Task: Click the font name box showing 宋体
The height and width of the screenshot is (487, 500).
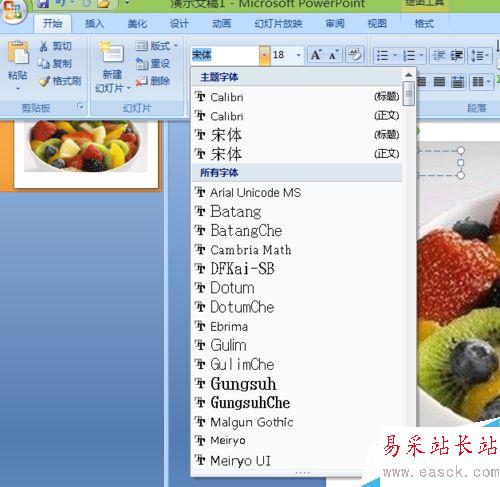Action: 225,55
